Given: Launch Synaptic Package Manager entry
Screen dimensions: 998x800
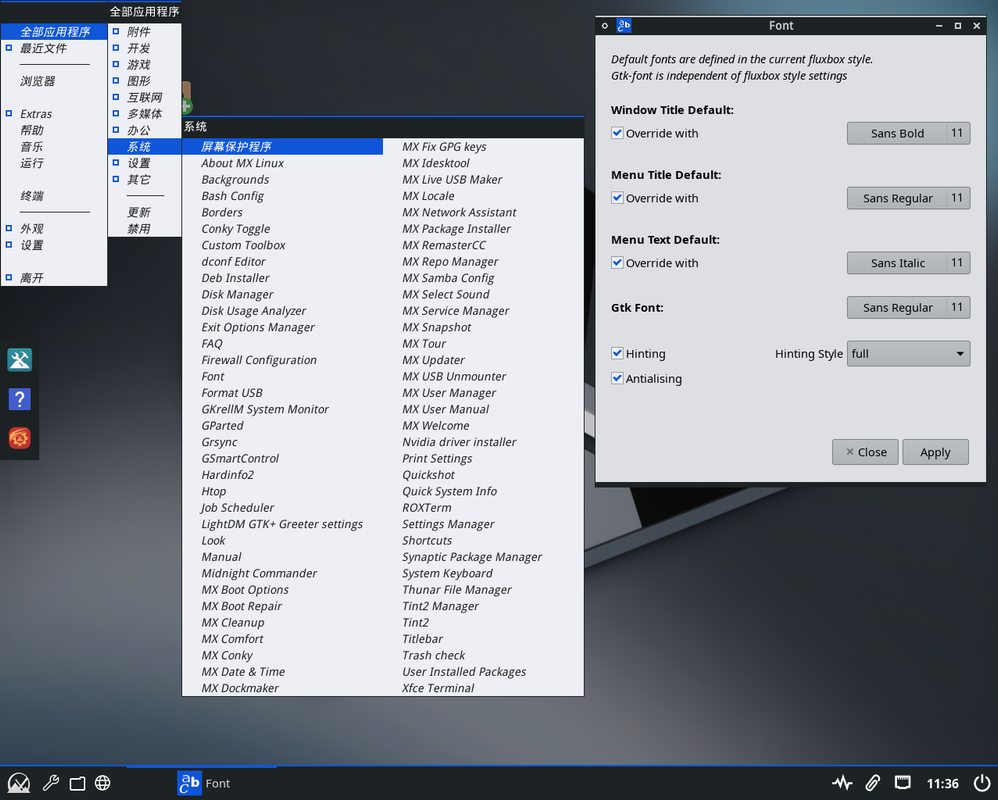Looking at the screenshot, I should coord(483,557).
